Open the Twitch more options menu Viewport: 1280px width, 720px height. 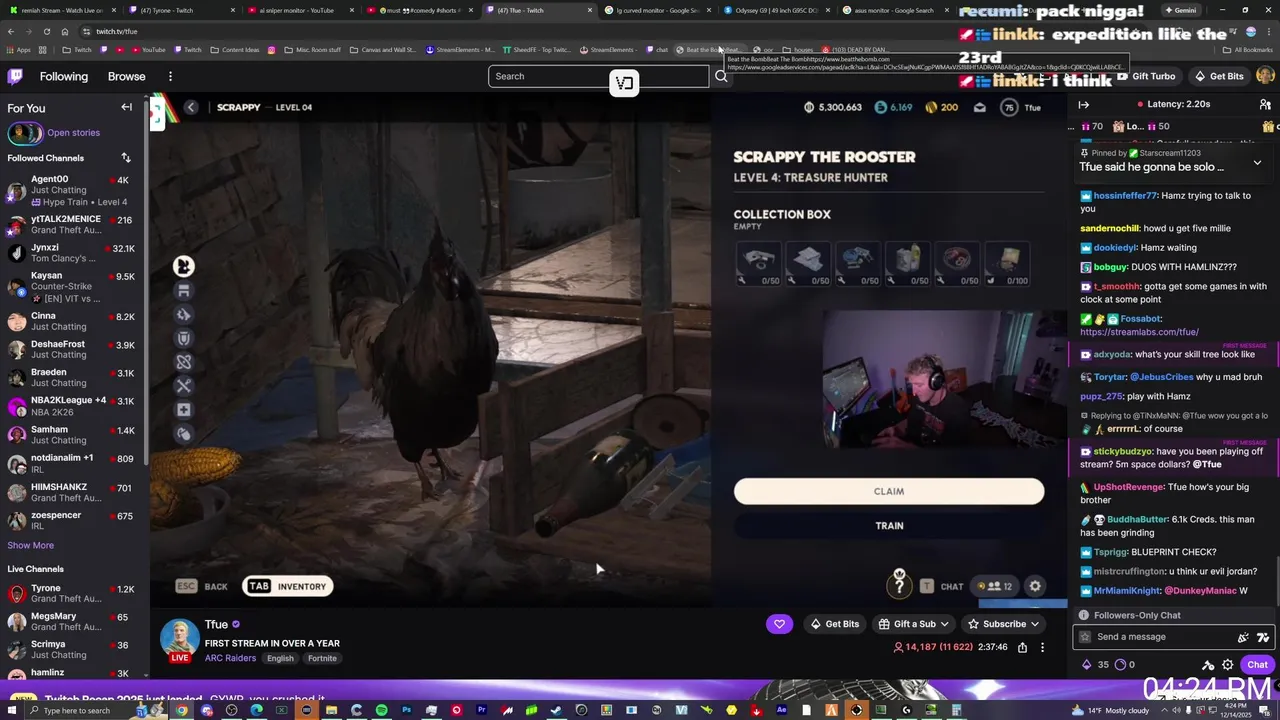pos(170,76)
